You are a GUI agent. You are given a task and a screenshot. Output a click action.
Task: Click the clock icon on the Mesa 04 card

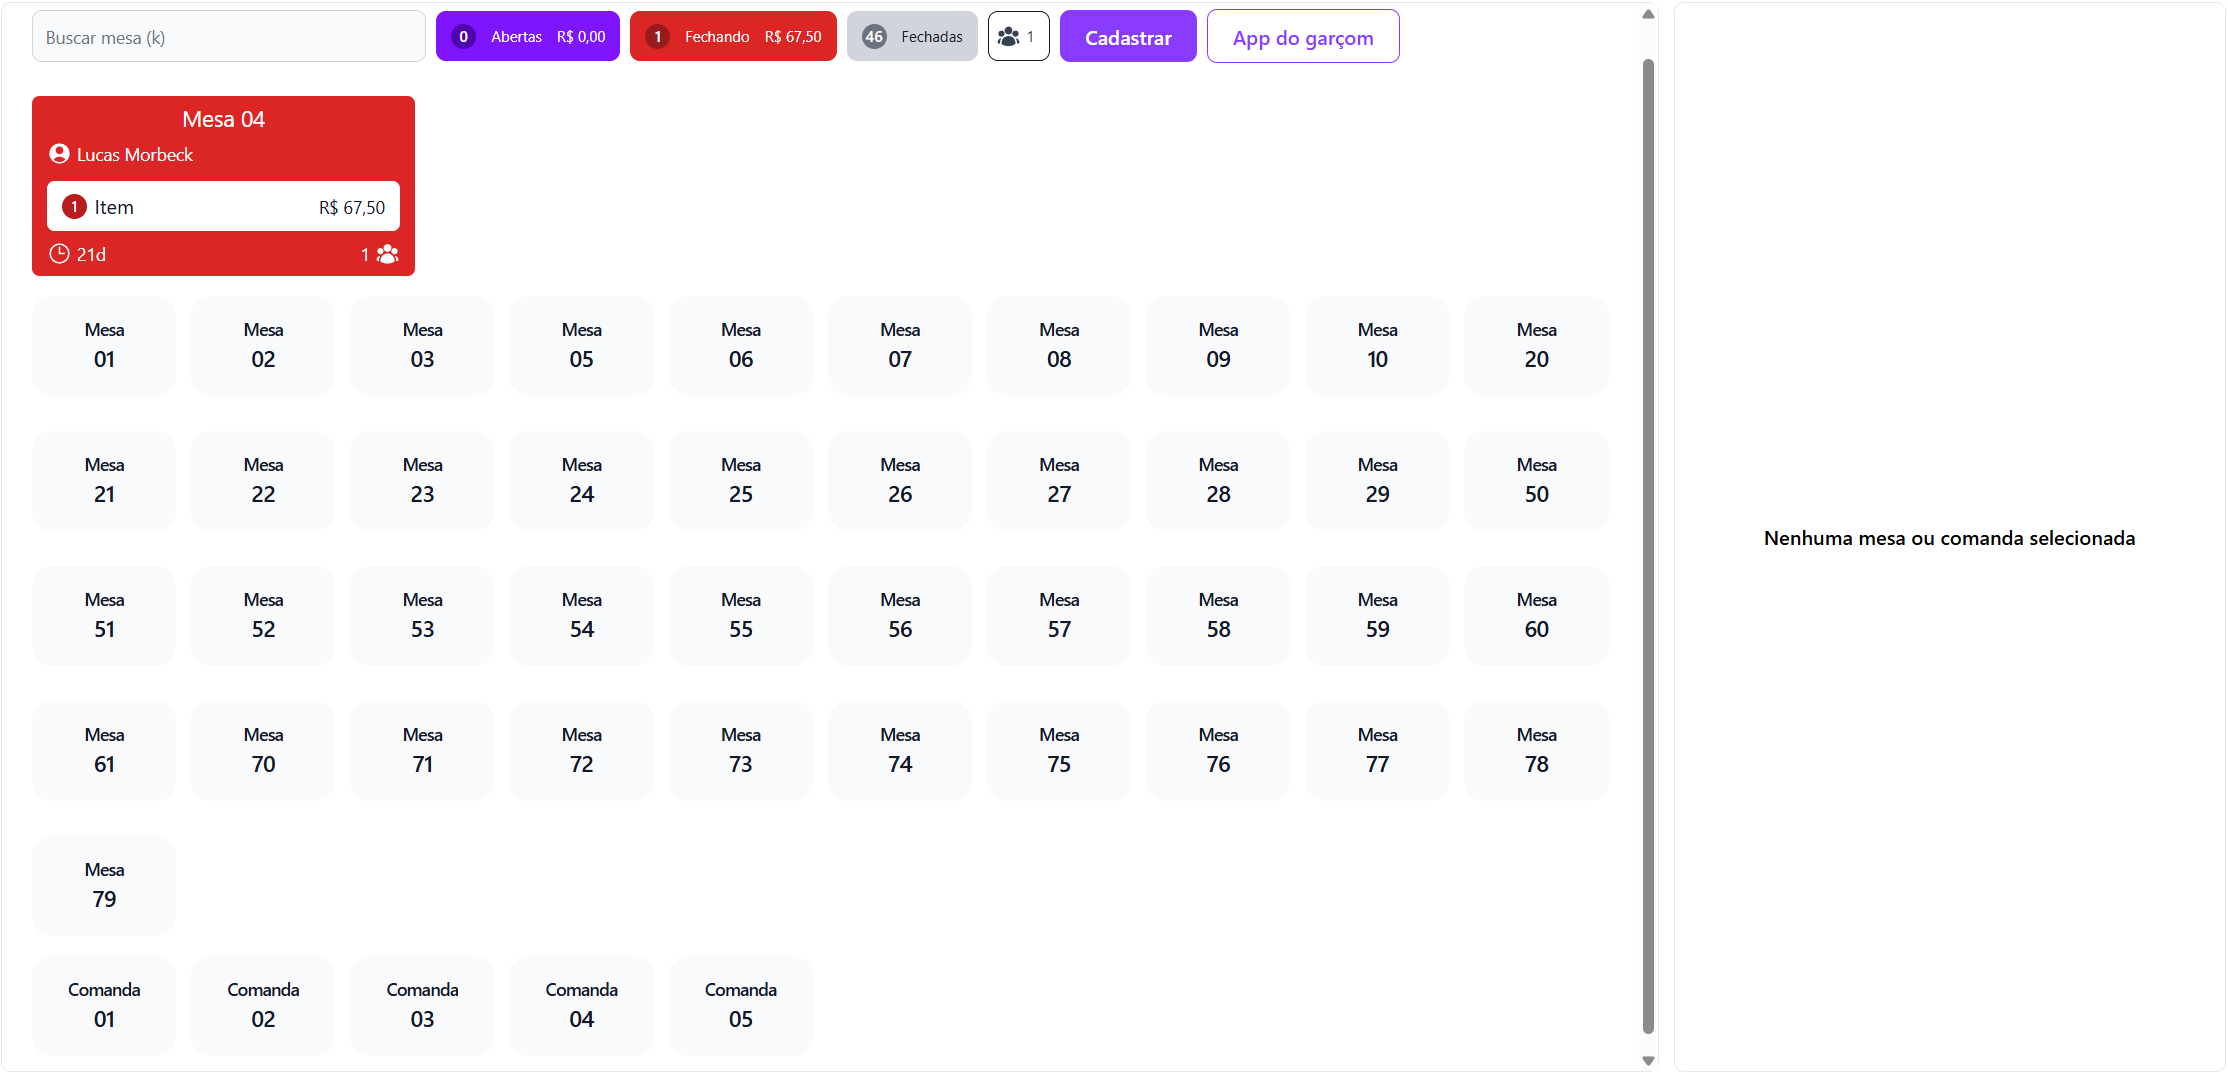59,254
